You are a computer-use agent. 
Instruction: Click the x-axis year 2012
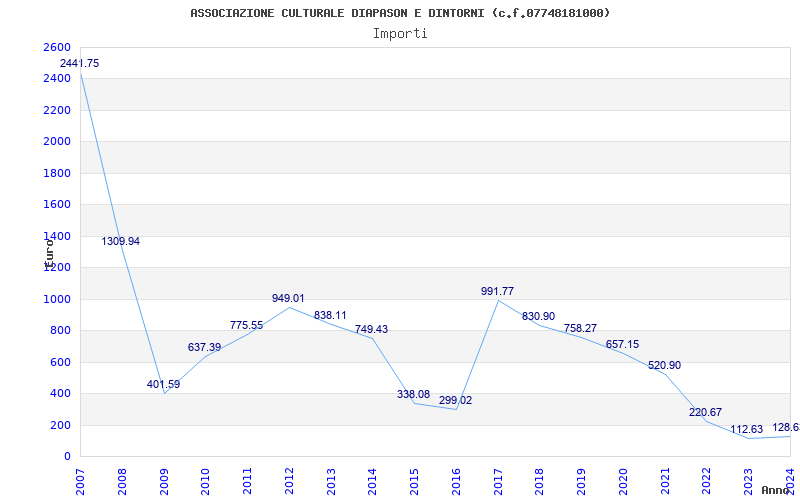(x=289, y=482)
